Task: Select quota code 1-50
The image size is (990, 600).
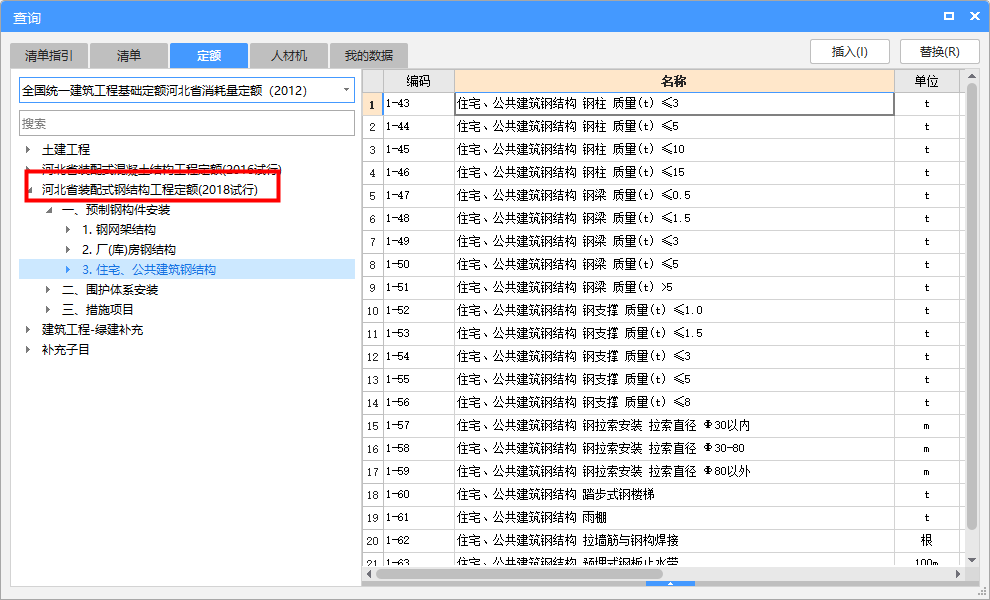Action: [419, 264]
